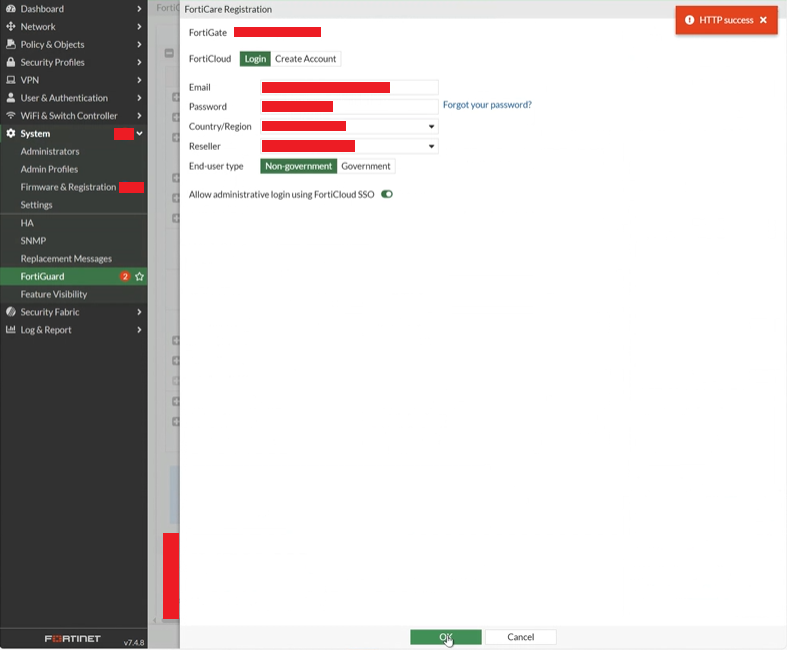Viewport: 787px width, 650px height.
Task: Open the Administrators menu item
Action: 74,151
